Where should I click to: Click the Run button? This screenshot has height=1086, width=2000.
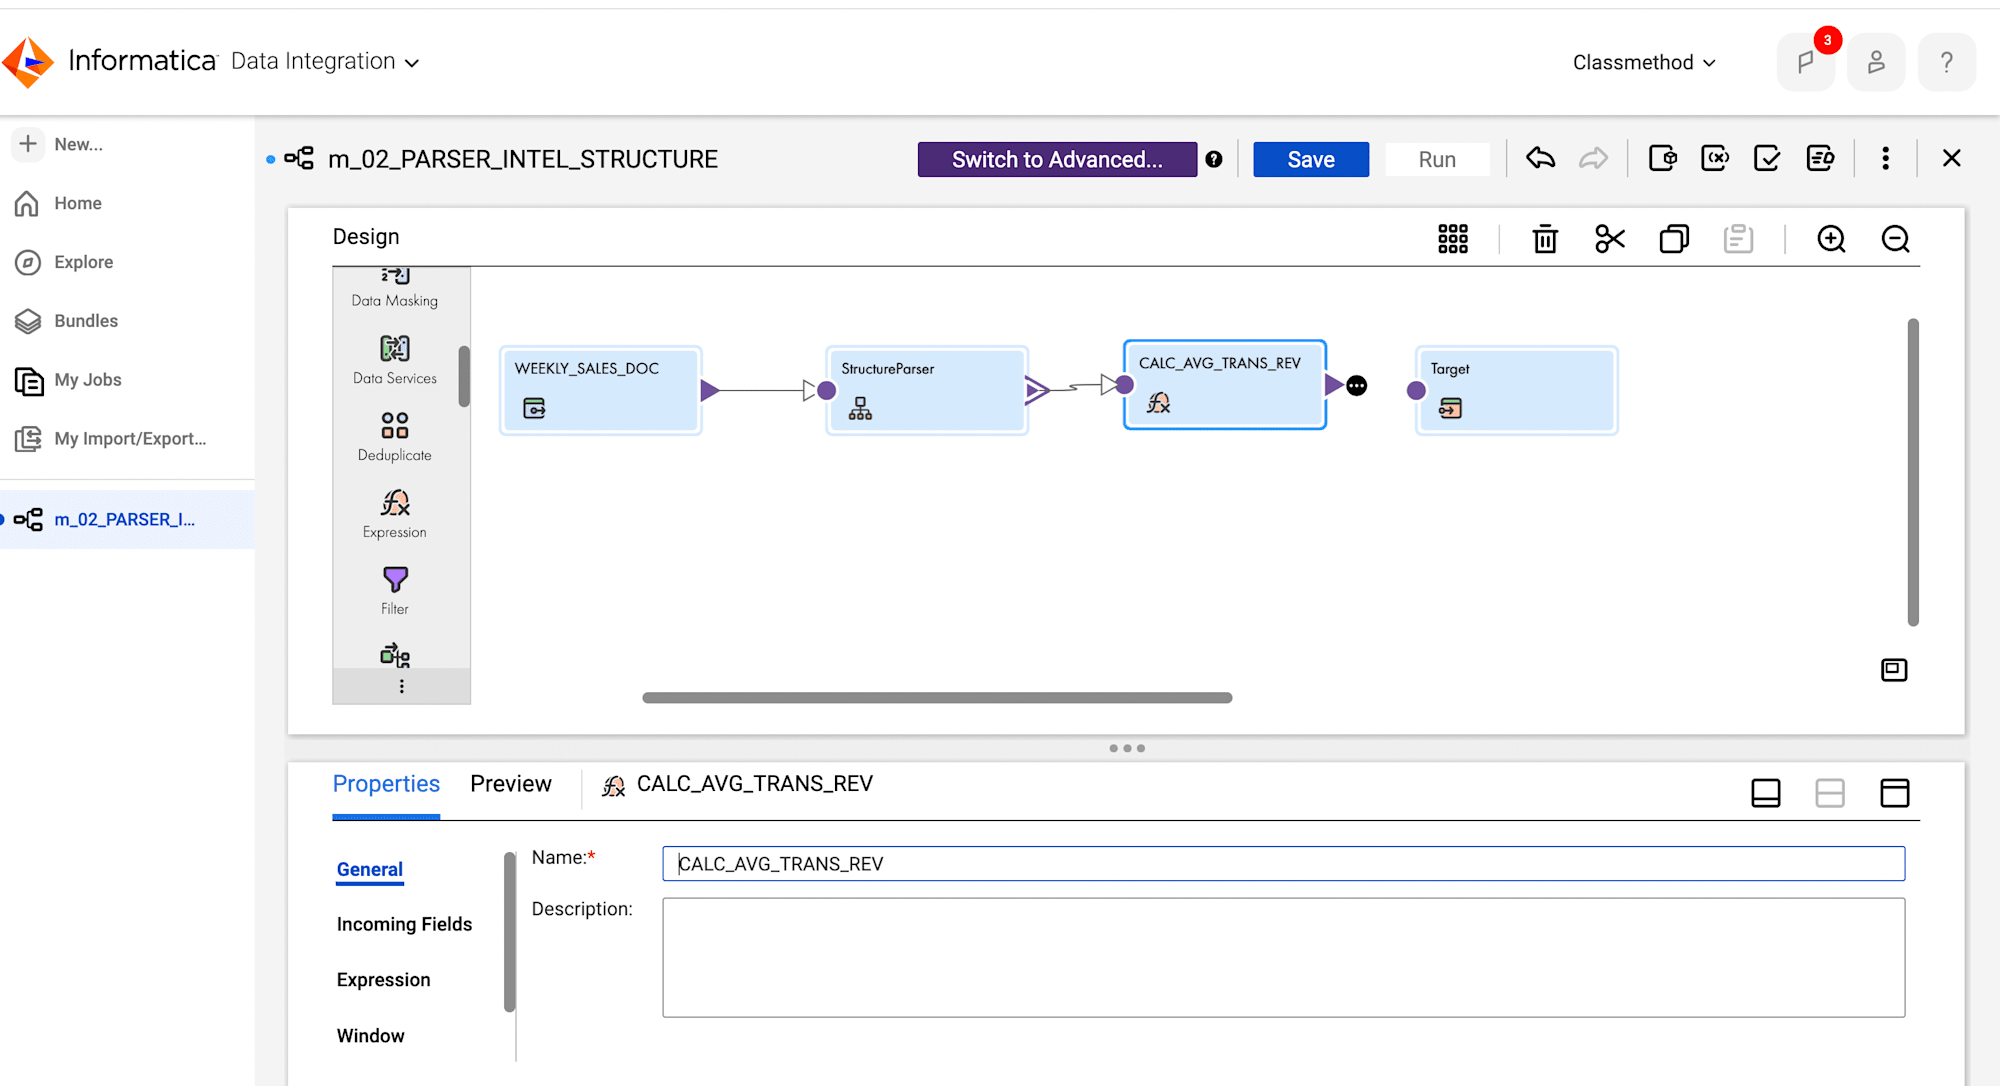[x=1437, y=159]
